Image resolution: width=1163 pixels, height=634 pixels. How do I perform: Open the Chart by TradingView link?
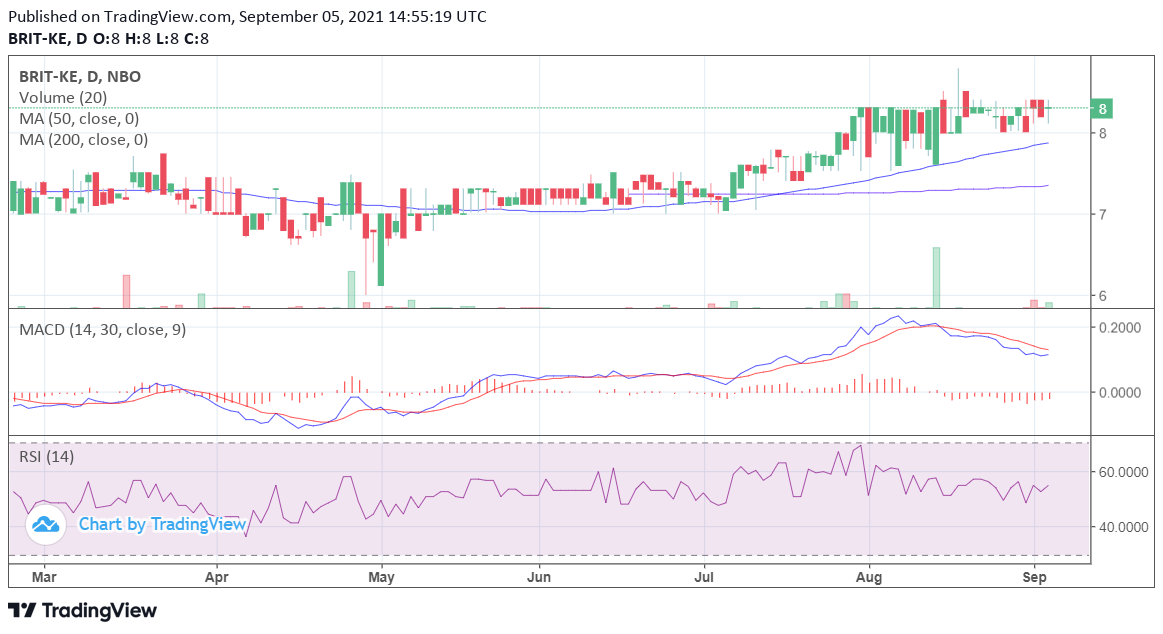[162, 524]
